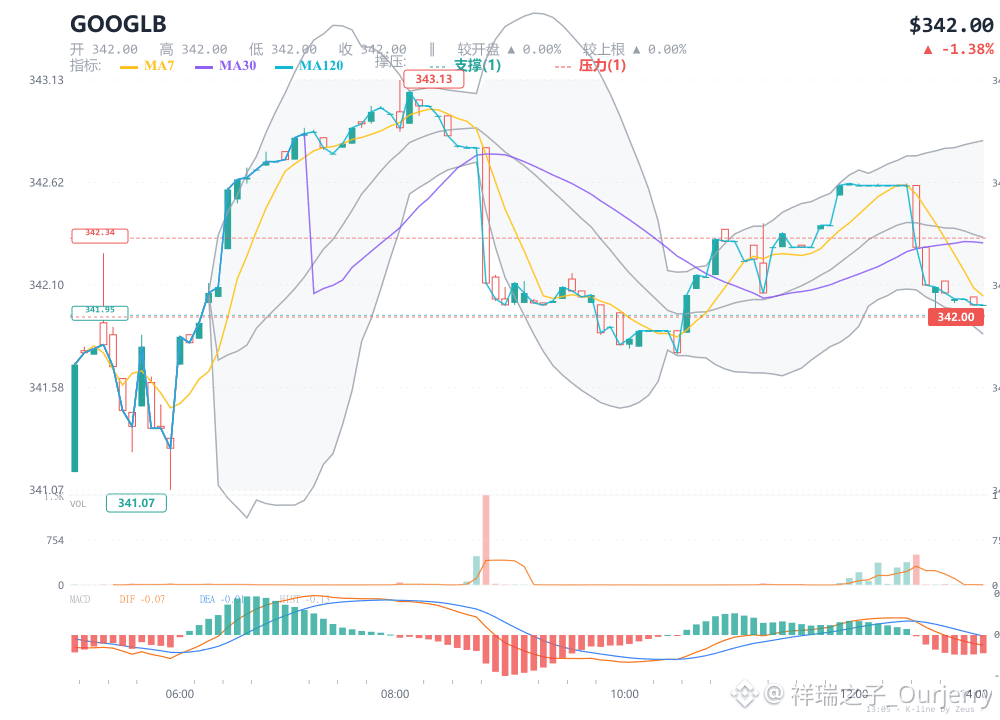Click the GOOGLB ticker title

(x=118, y=24)
